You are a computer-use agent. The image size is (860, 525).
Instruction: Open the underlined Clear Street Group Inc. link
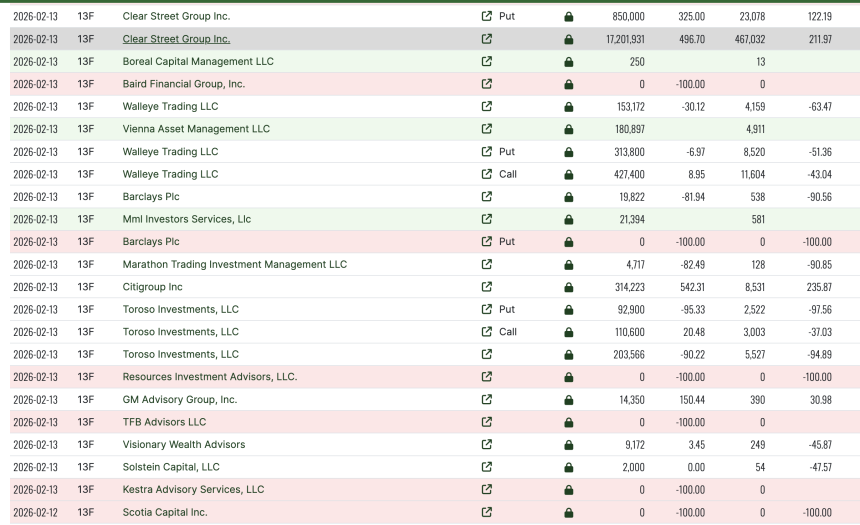[x=176, y=39]
